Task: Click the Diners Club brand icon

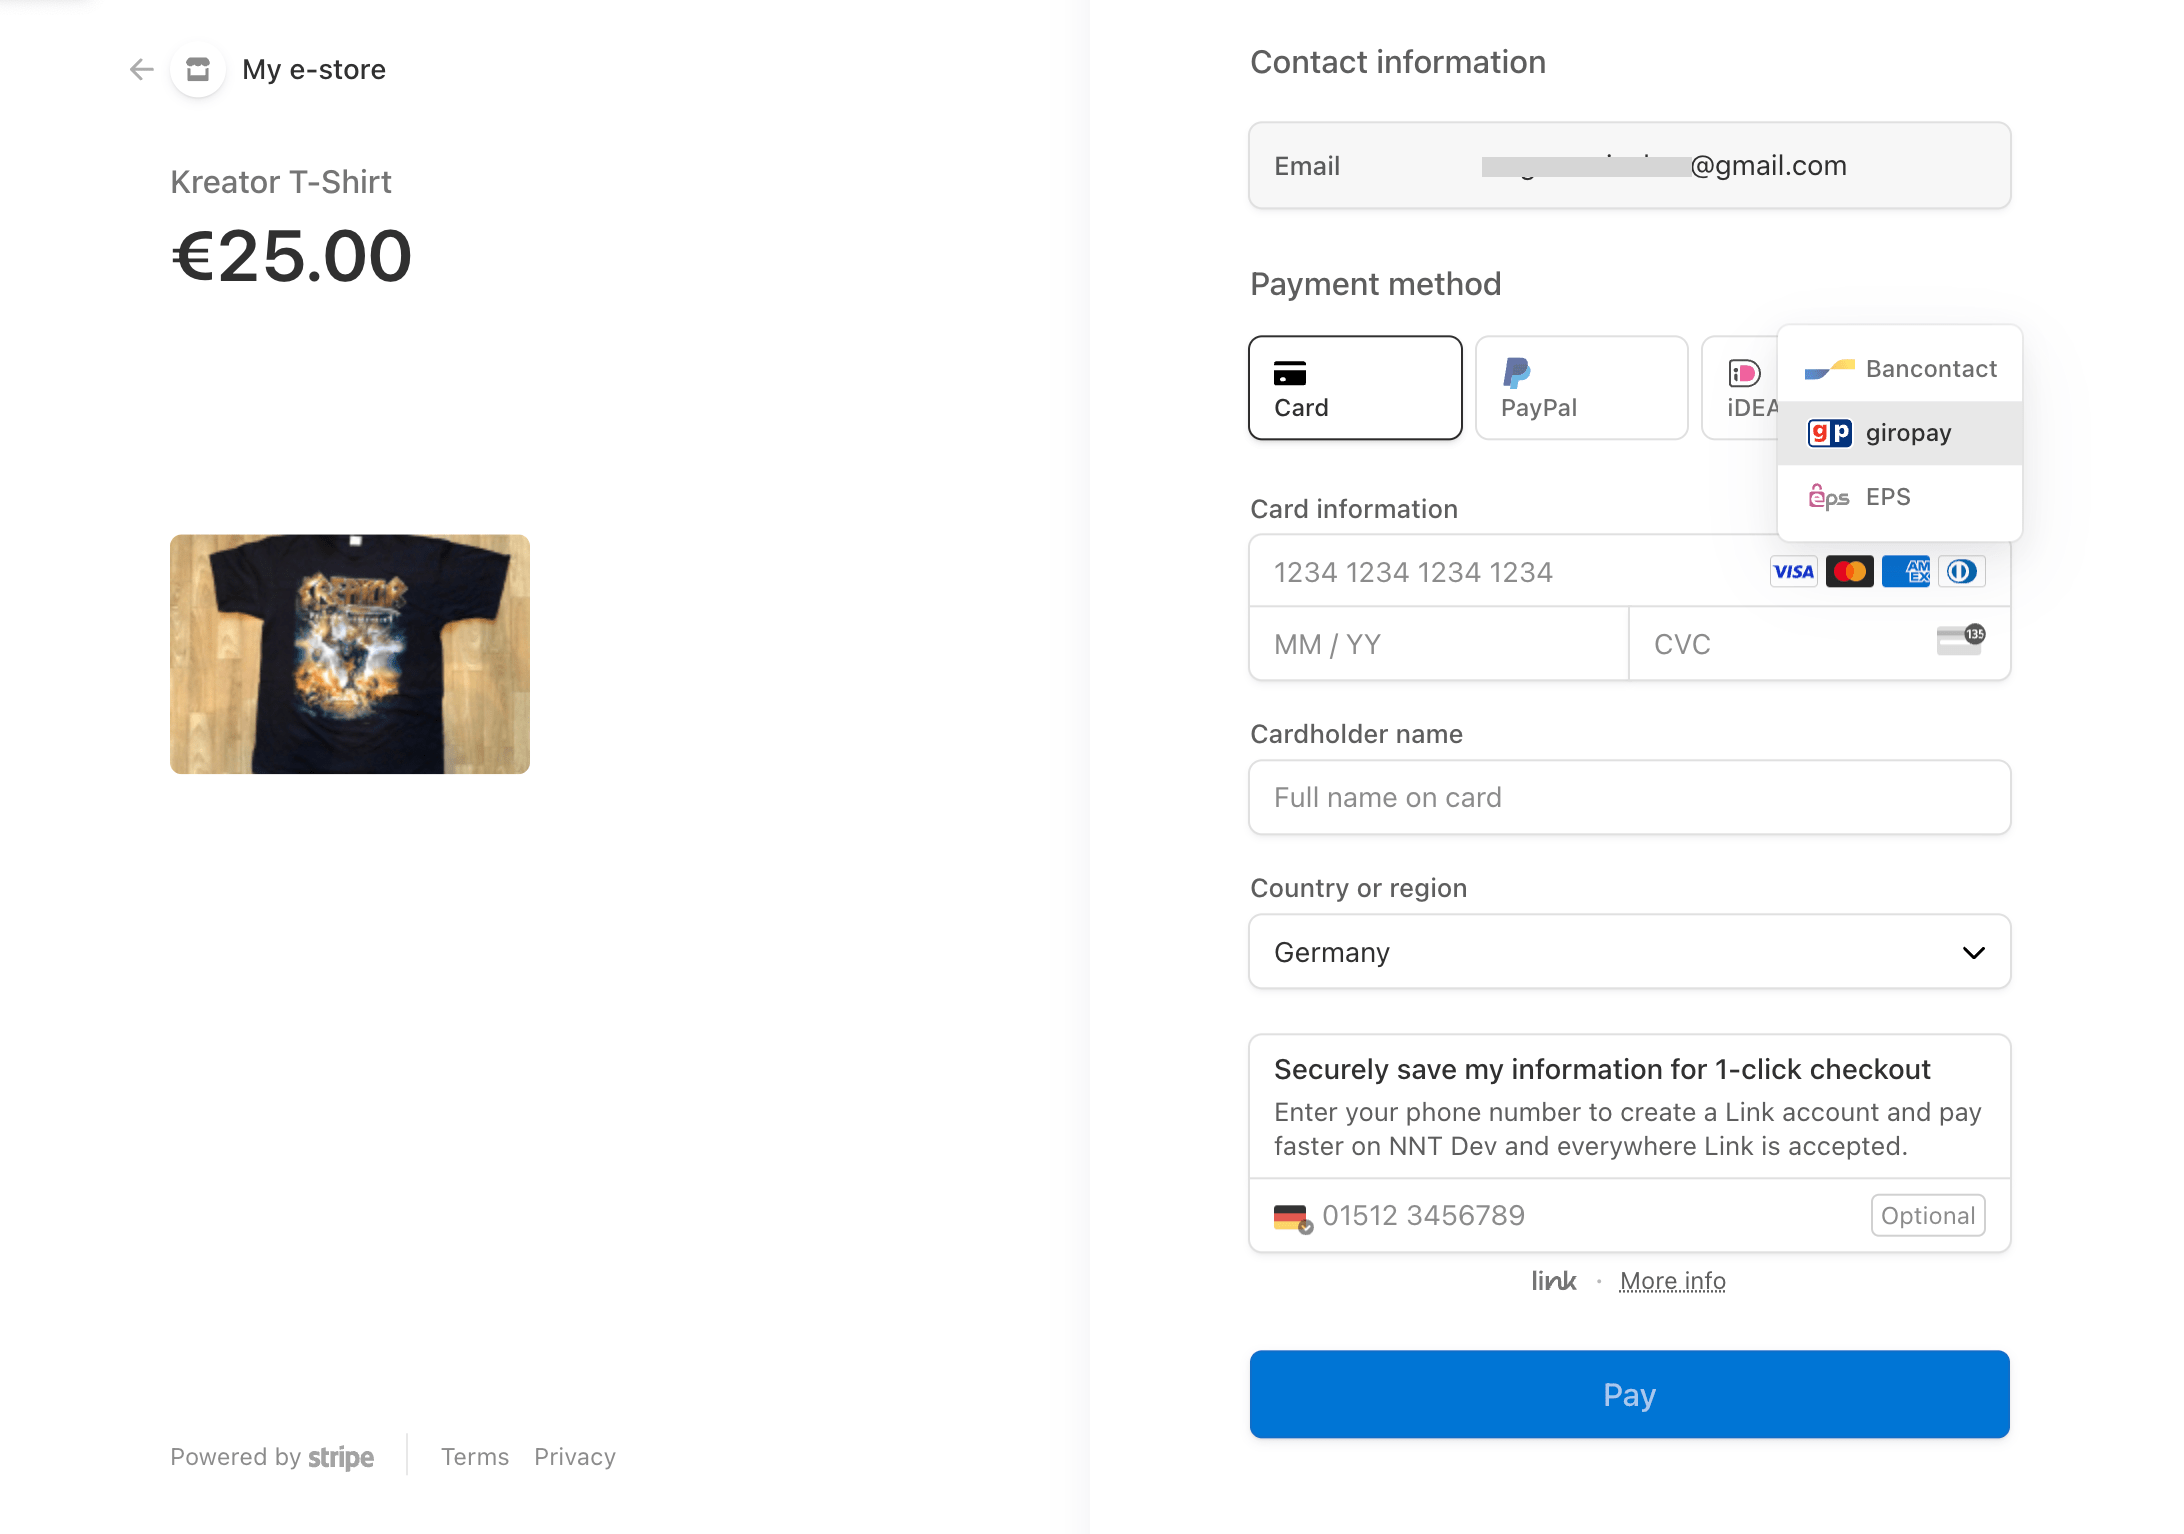Action: point(1961,571)
